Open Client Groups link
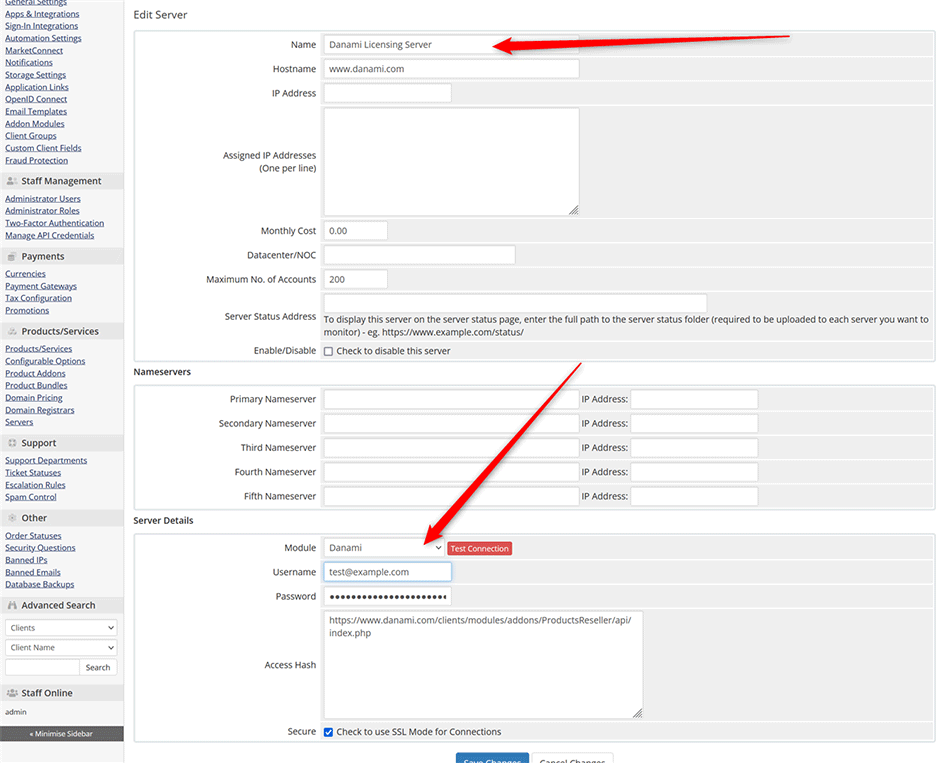 click(x=31, y=135)
